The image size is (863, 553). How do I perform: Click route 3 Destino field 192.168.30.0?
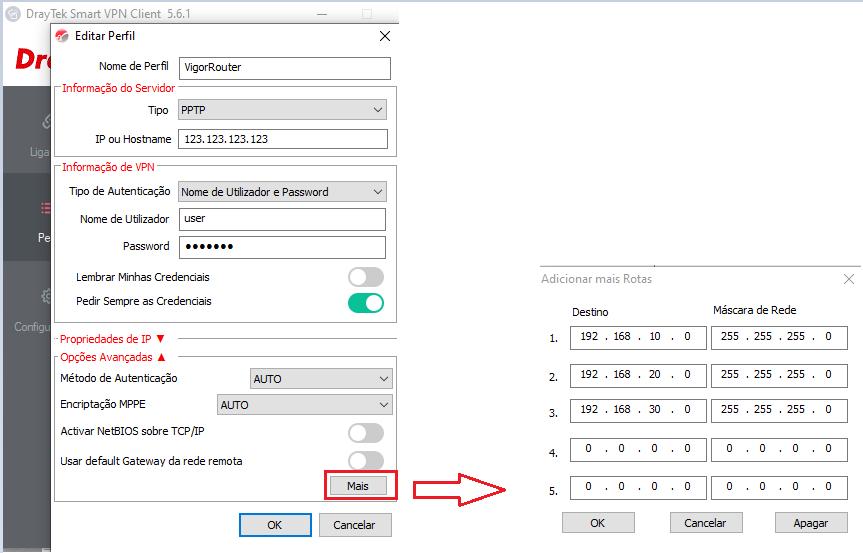click(638, 410)
